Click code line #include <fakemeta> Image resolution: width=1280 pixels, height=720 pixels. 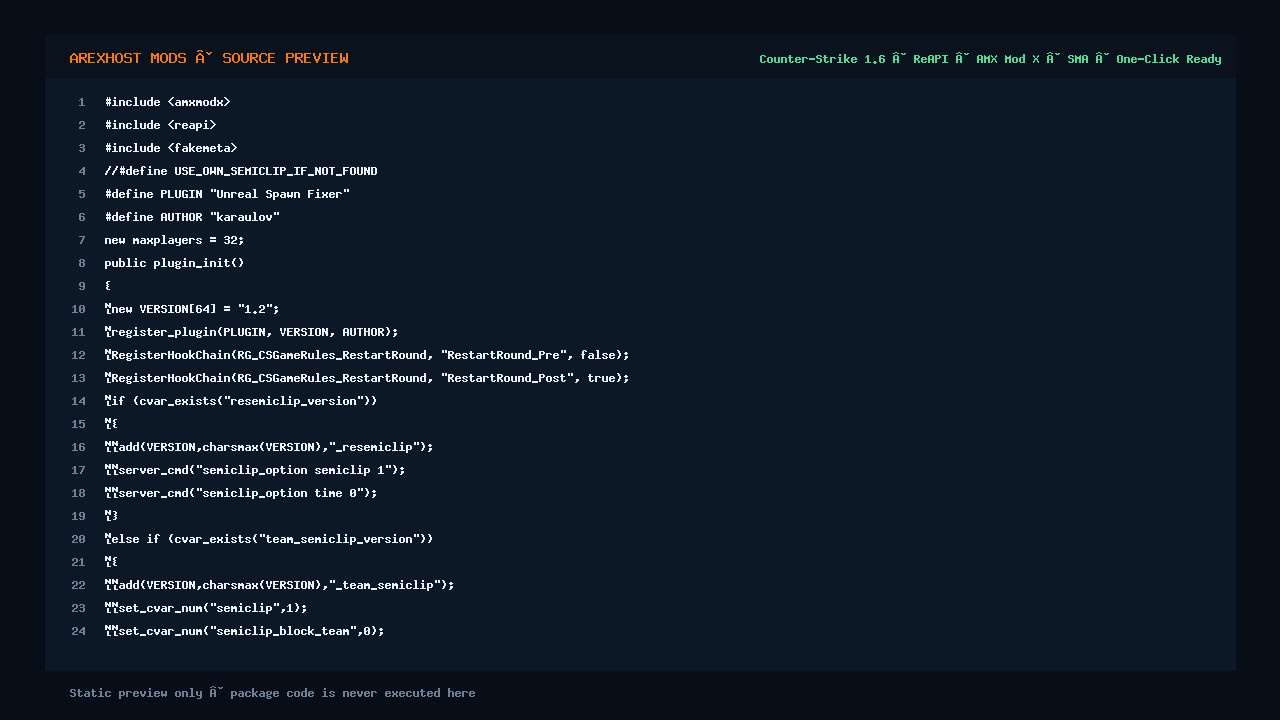(171, 148)
